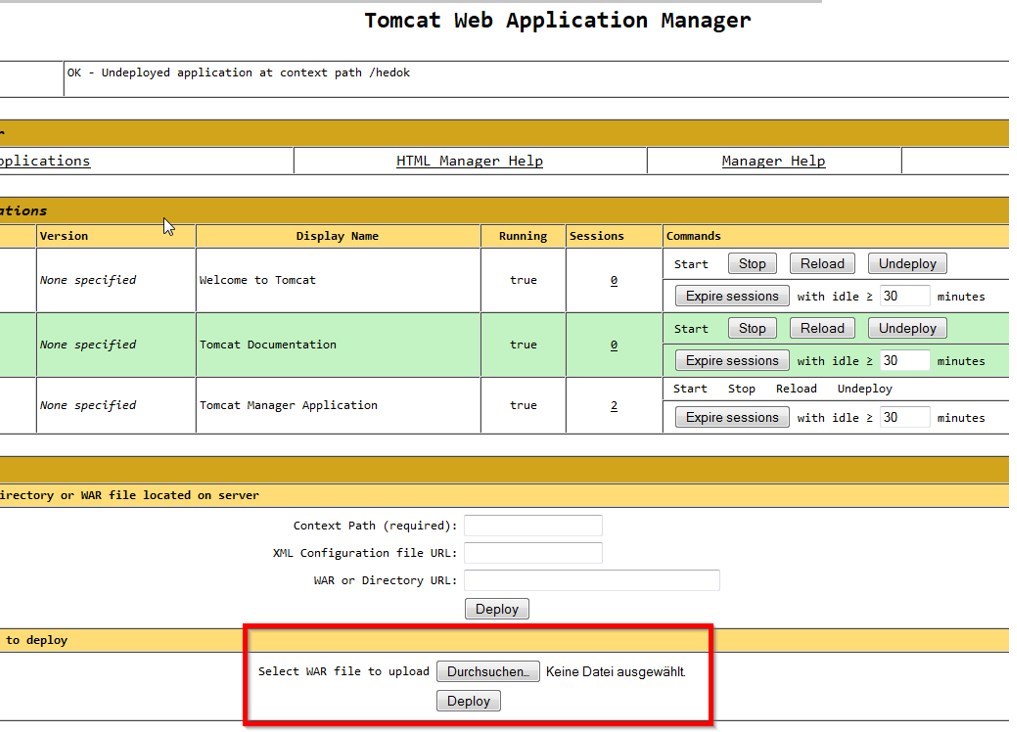Click the Commands column header
The image size is (1017, 732).
[x=693, y=236]
